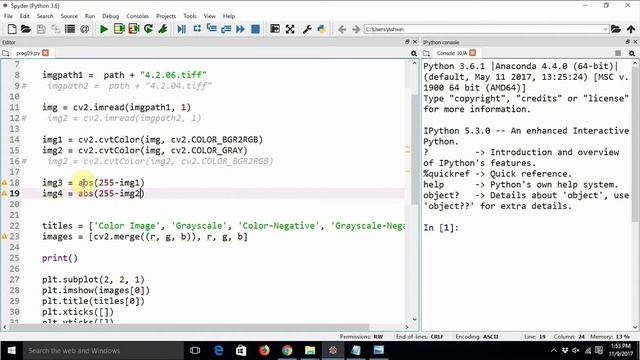Viewport: 640px width, 360px height.
Task: Save all files from the toolbar
Action: 55,29
